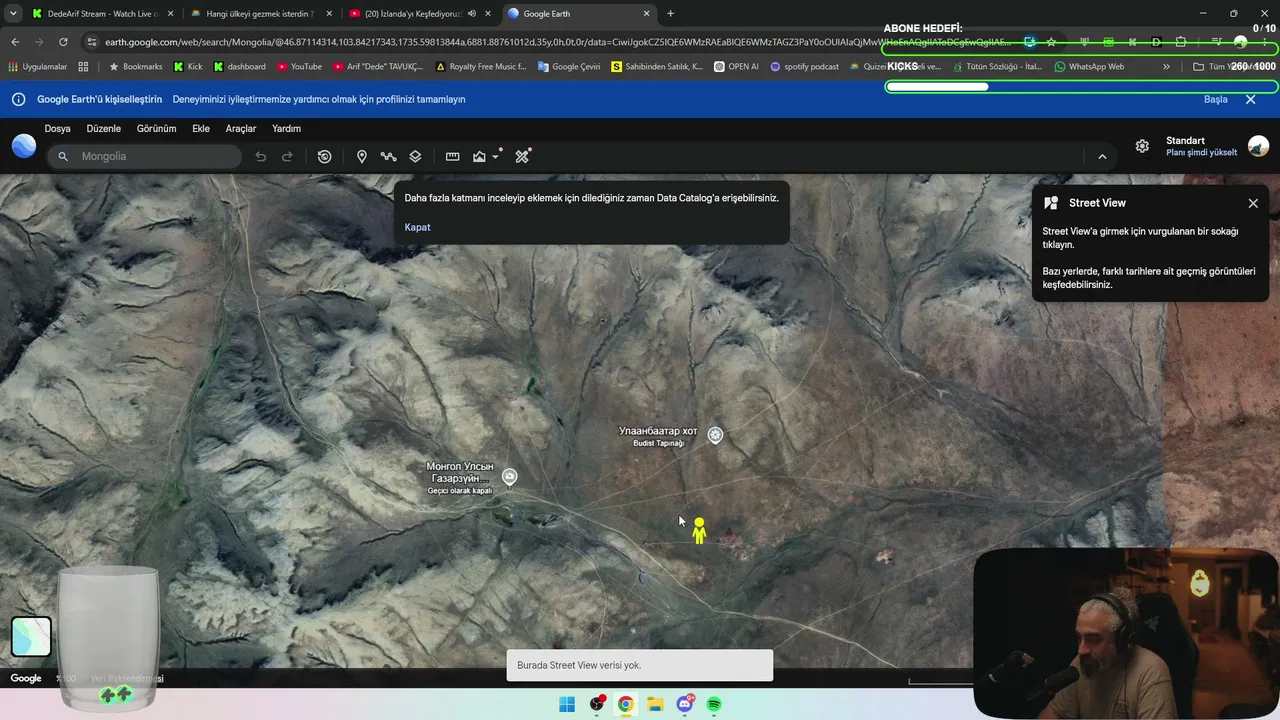Image resolution: width=1280 pixels, height=720 pixels.
Task: Open Discord from the taskbar
Action: (x=685, y=704)
